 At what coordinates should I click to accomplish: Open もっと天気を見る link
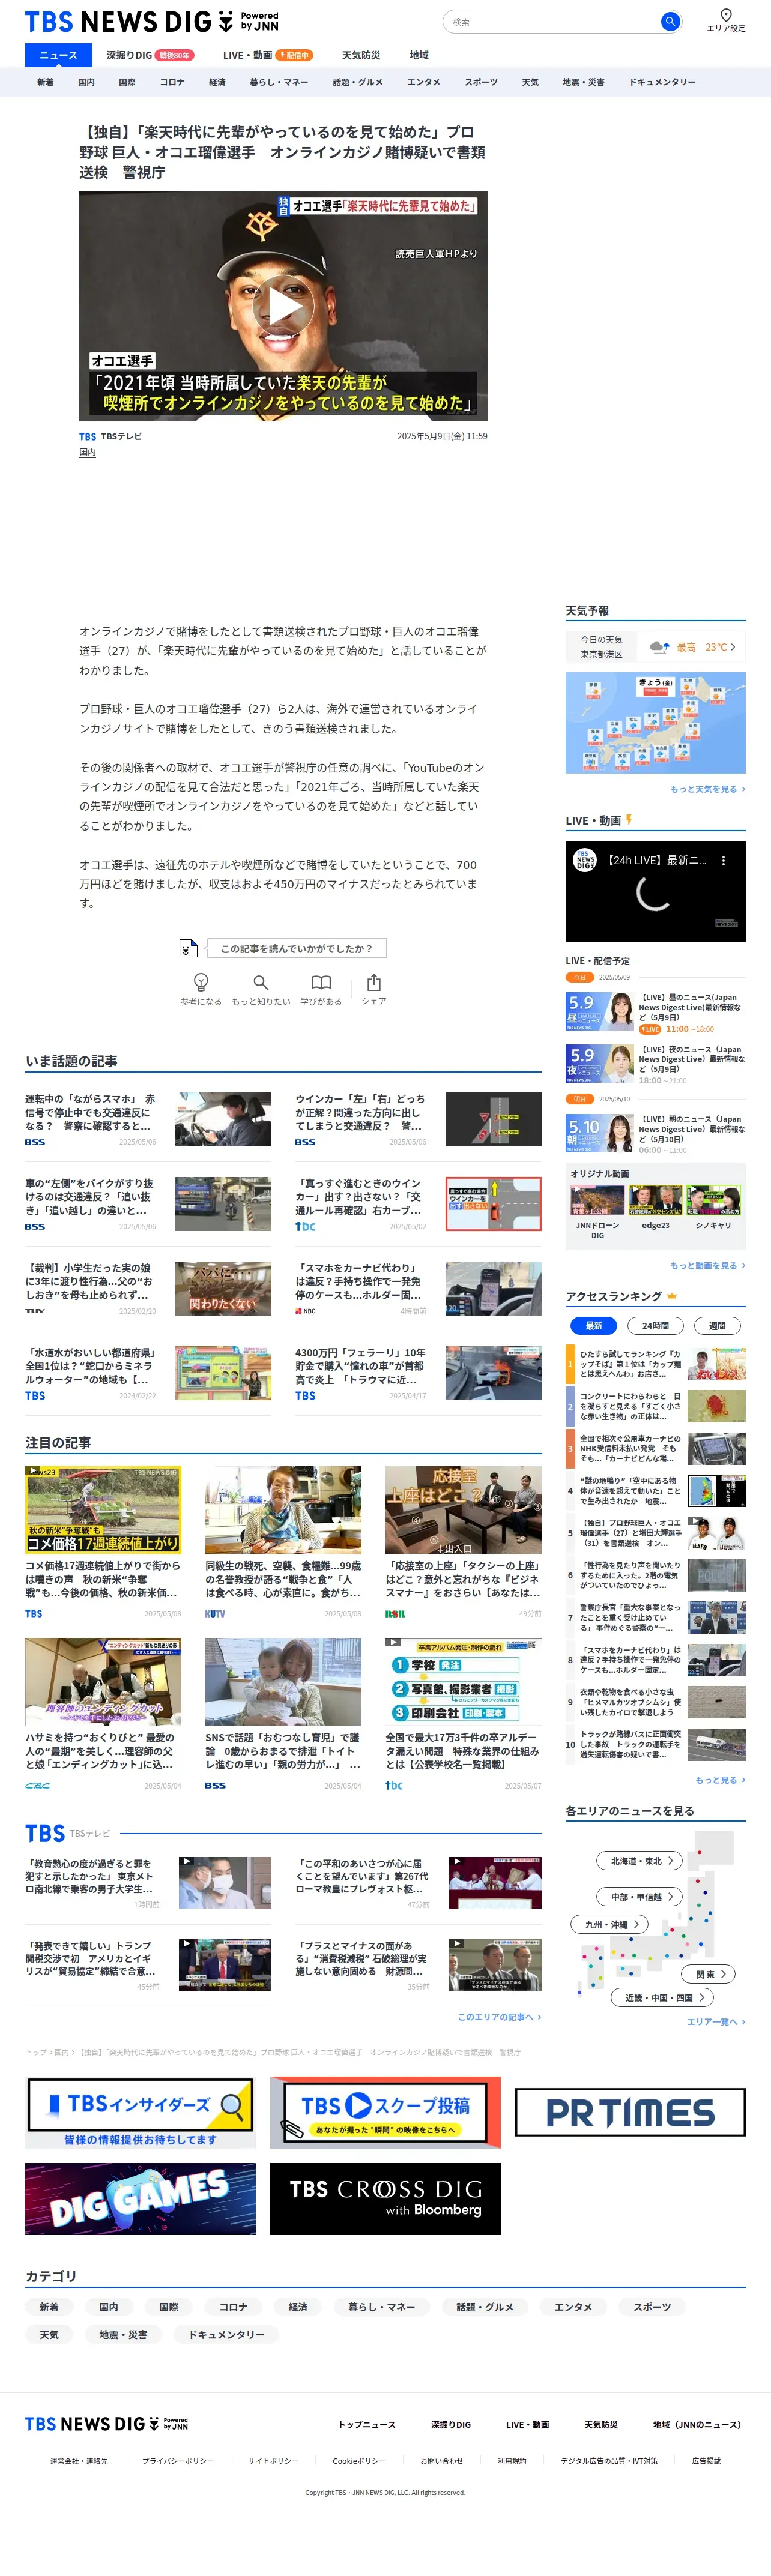pyautogui.click(x=707, y=789)
